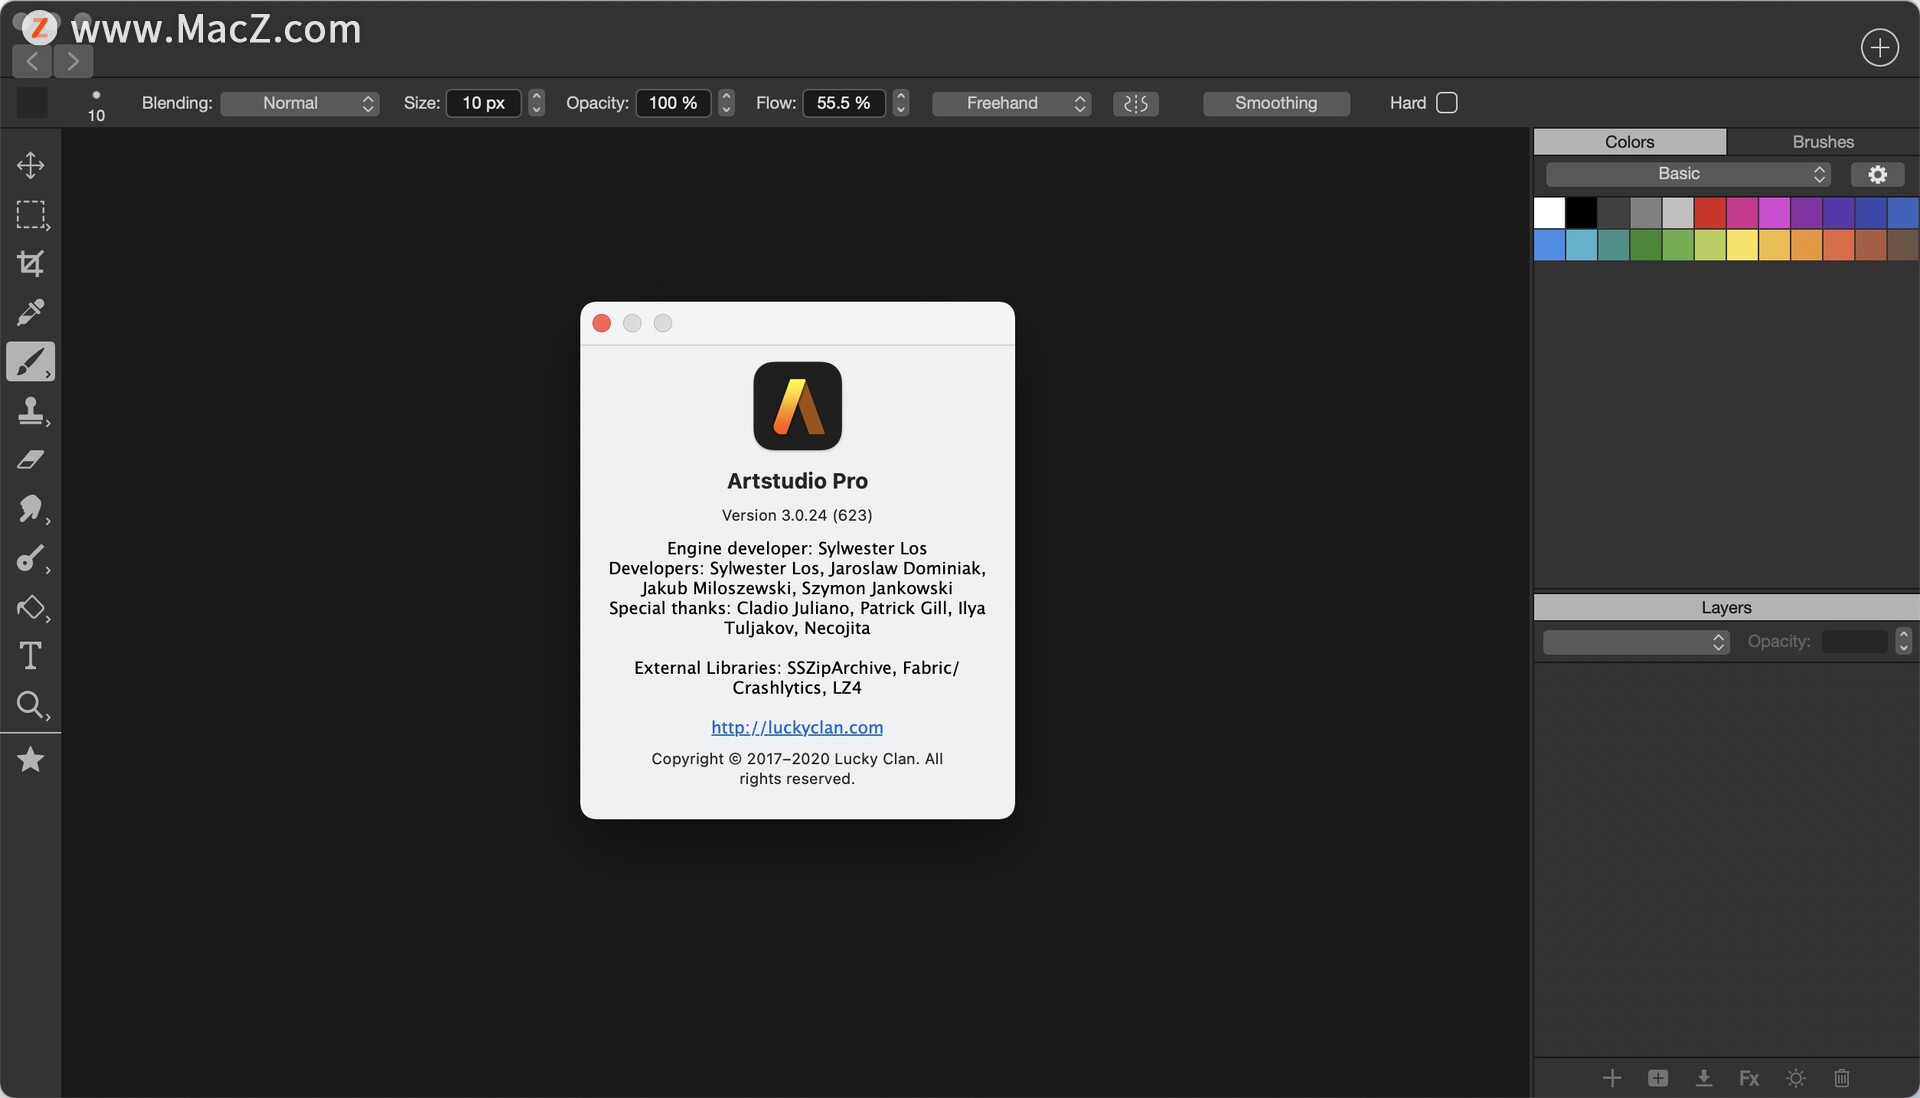Enable the Hard brush checkbox
Viewport: 1920px width, 1098px height.
(x=1446, y=103)
